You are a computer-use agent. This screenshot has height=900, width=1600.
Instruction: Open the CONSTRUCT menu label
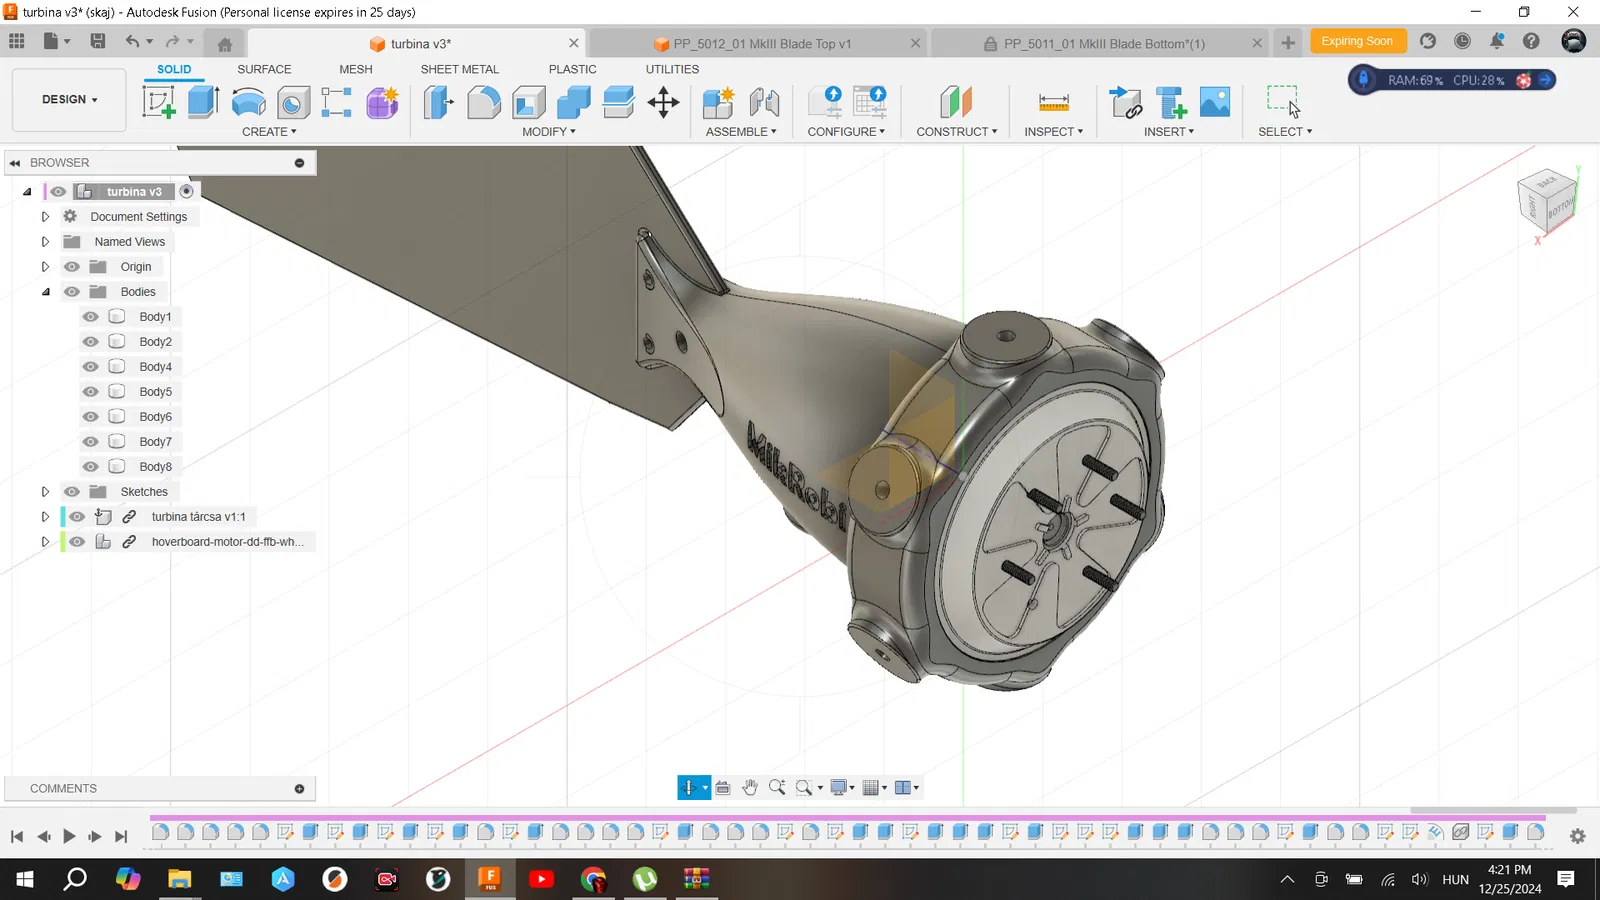click(956, 132)
